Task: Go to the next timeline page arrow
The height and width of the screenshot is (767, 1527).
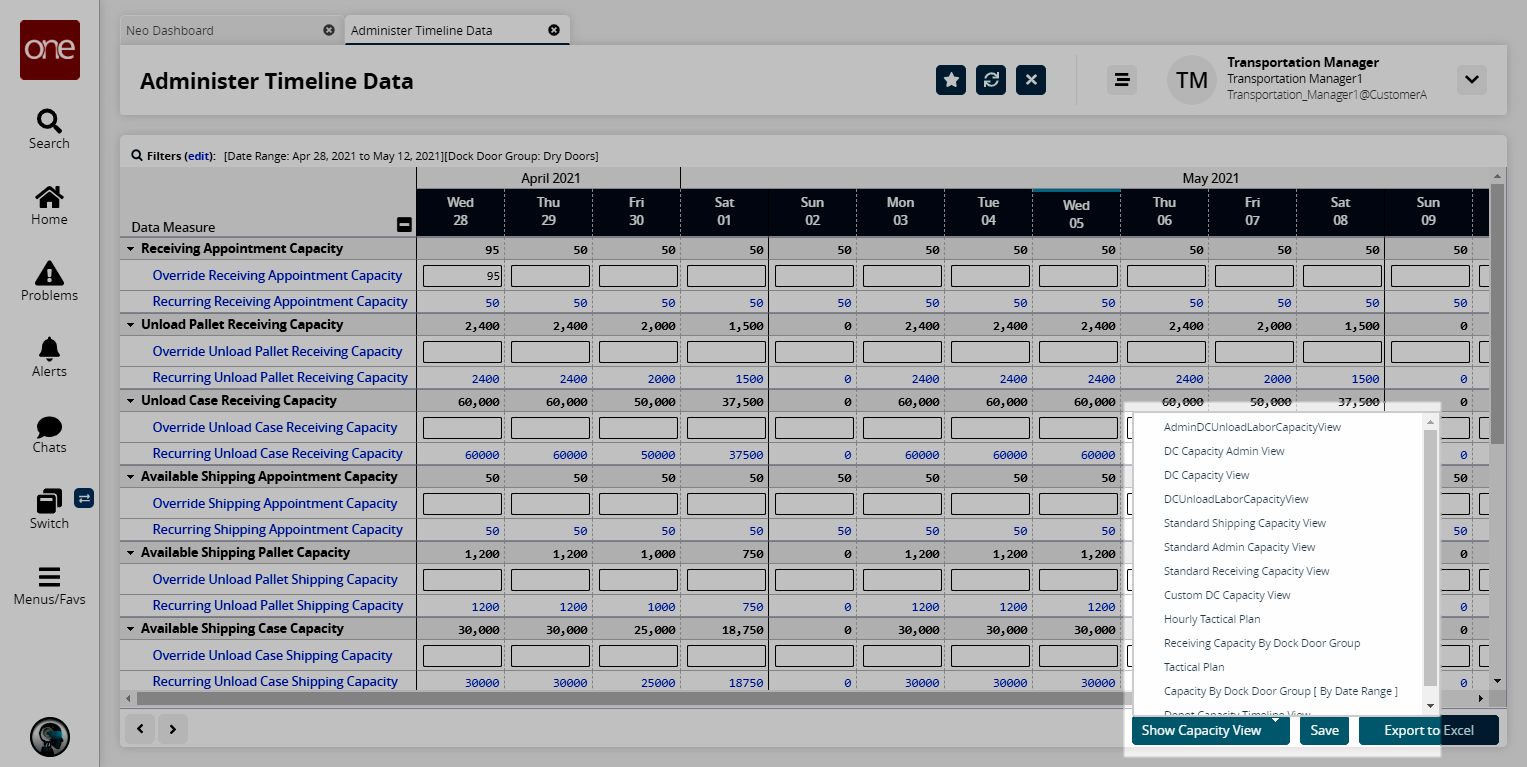Action: 173,730
